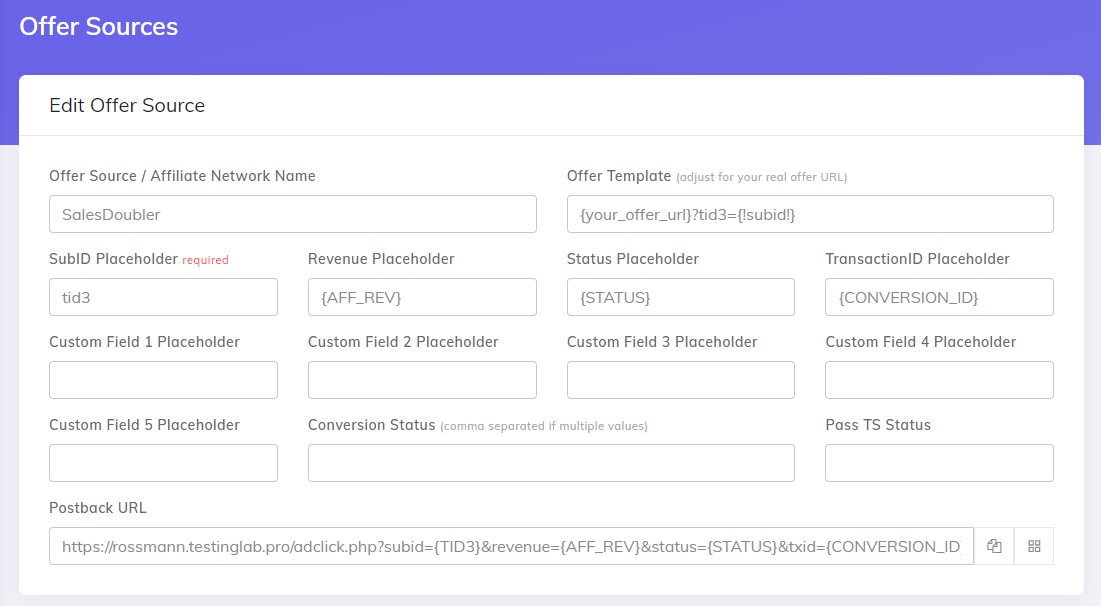Select the Revenue Placeholder input {AFF_REV}
Image resolution: width=1101 pixels, height=606 pixels.
(x=422, y=297)
